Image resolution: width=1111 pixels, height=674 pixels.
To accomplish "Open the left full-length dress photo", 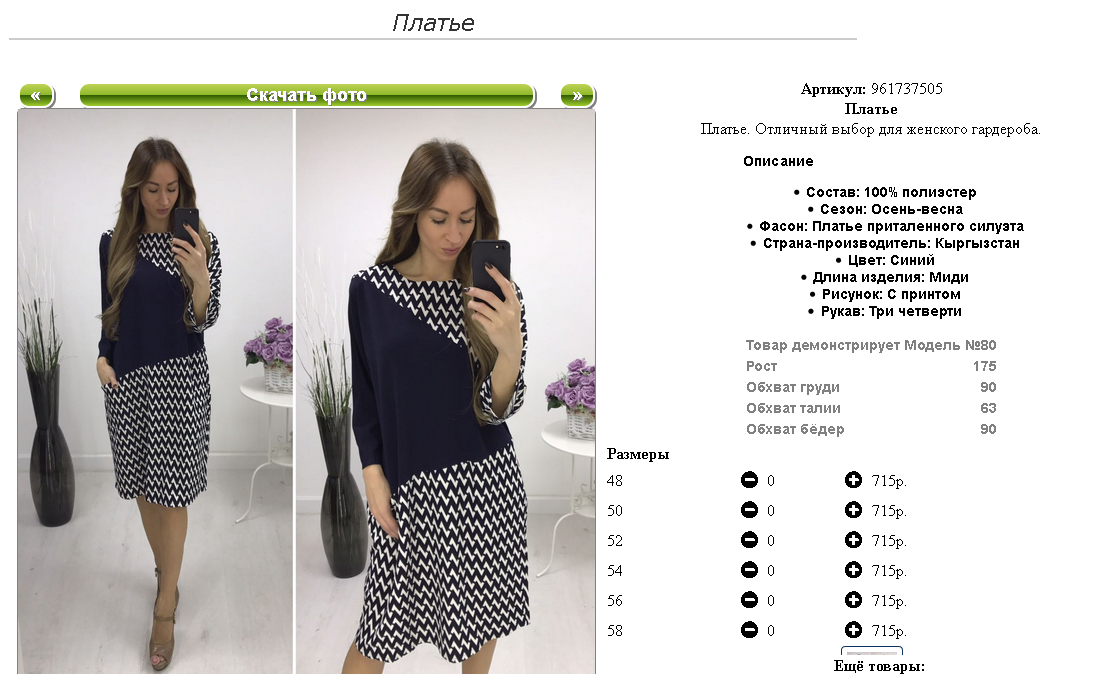I will point(155,391).
